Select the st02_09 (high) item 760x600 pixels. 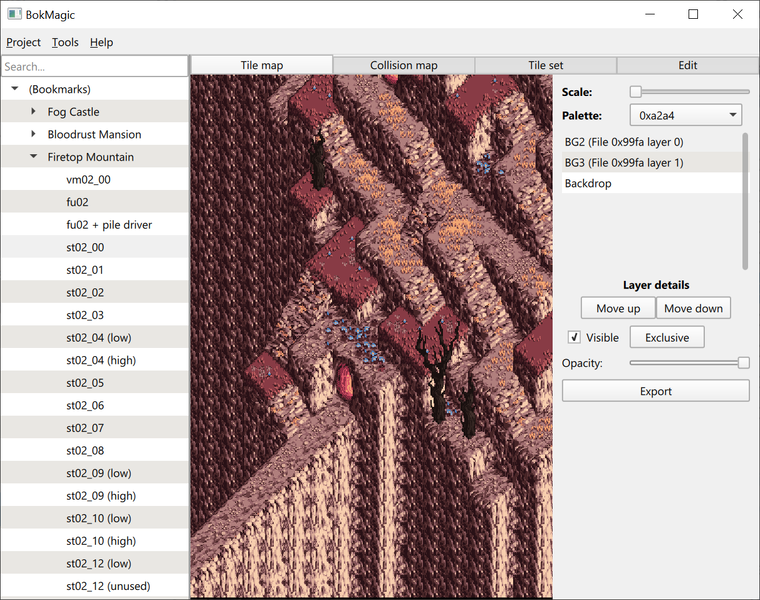click(95, 495)
